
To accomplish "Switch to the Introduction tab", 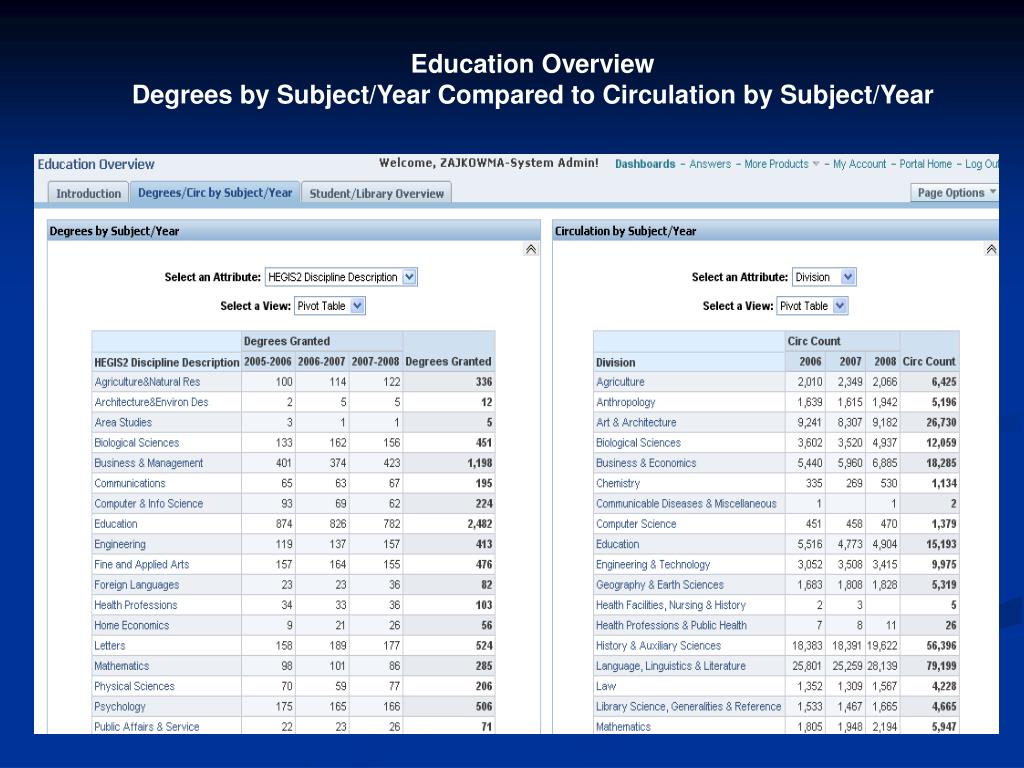I will pyautogui.click(x=88, y=193).
